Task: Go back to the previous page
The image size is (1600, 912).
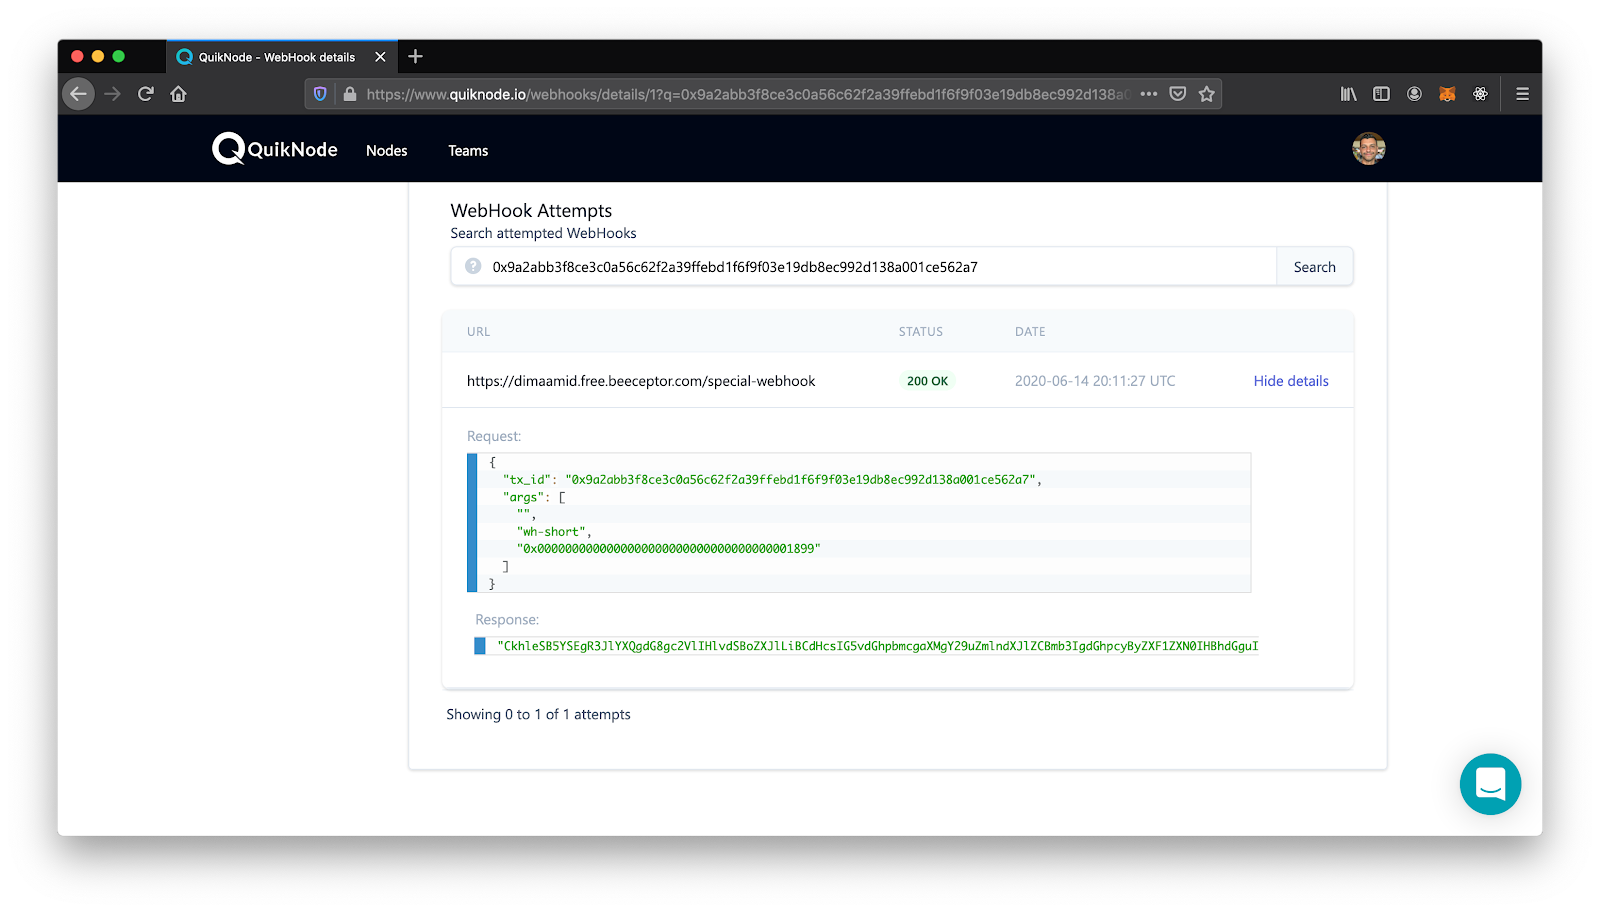Action: point(78,94)
